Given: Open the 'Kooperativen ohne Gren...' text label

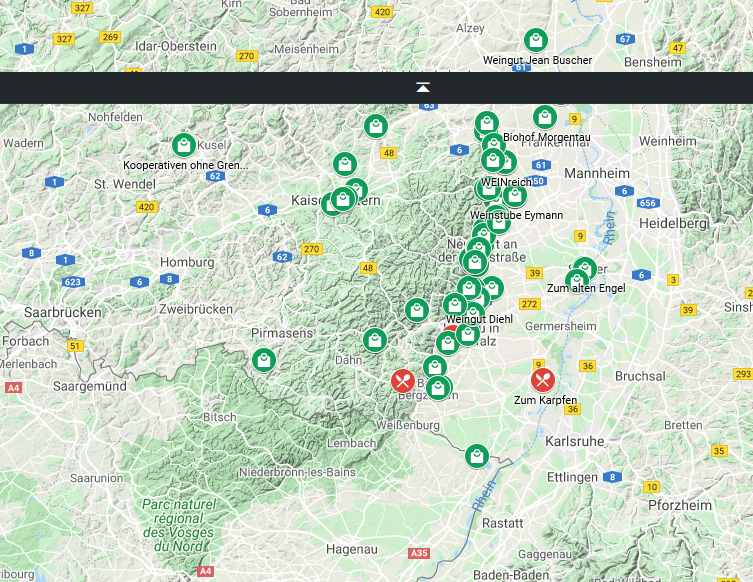Looking at the screenshot, I should click(185, 165).
